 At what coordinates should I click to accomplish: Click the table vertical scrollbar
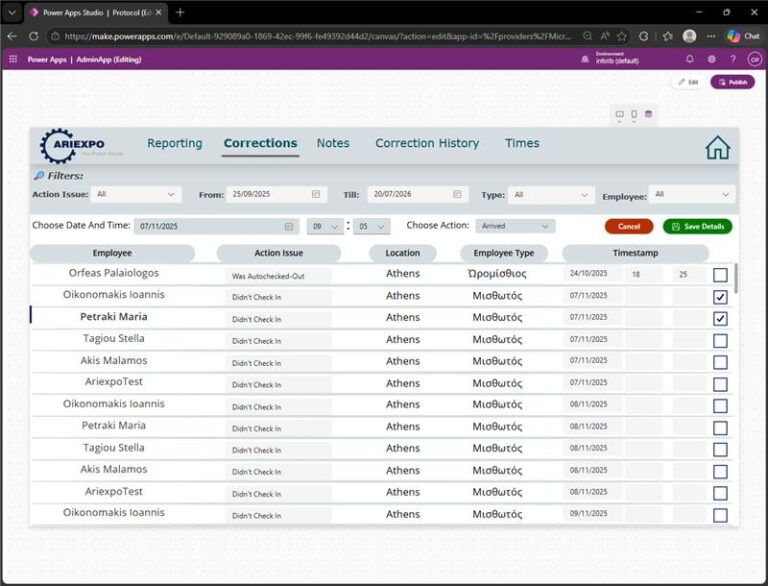(736, 278)
